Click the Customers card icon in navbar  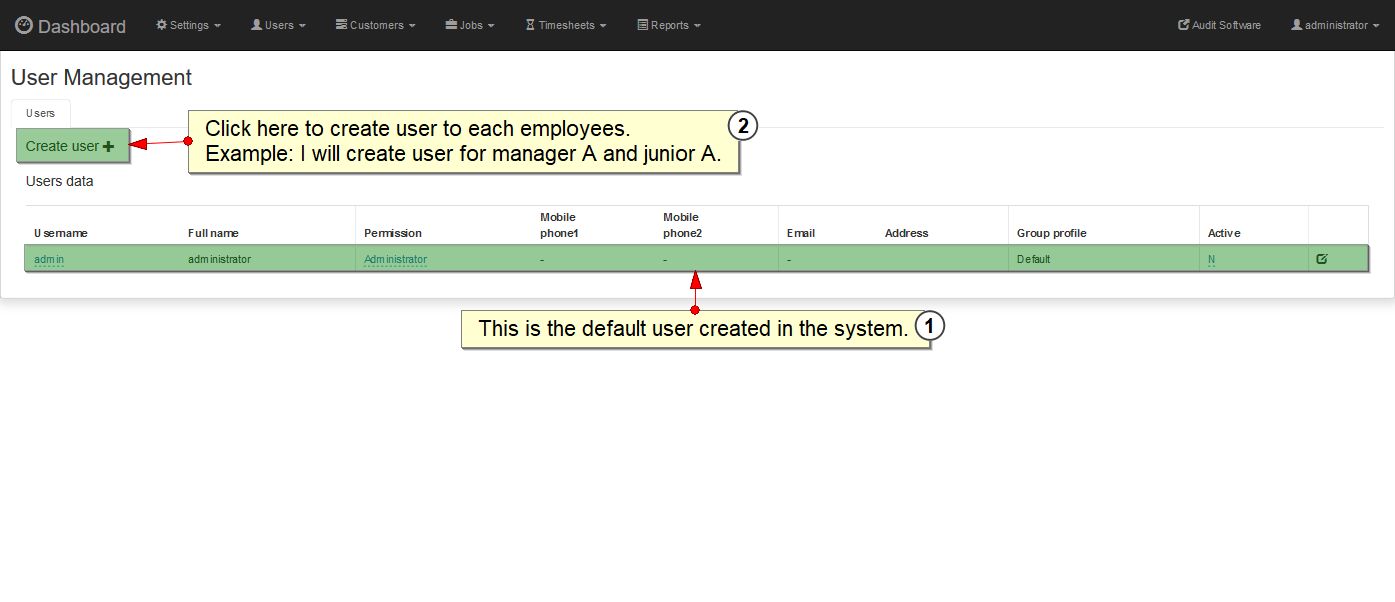341,25
